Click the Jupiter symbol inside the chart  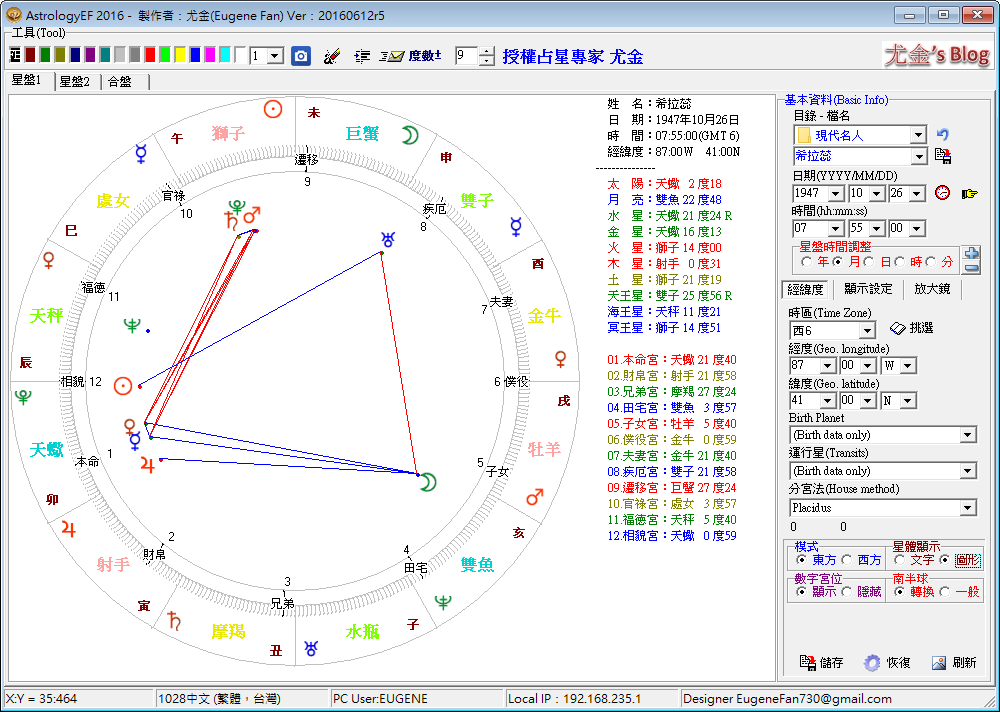coord(148,464)
